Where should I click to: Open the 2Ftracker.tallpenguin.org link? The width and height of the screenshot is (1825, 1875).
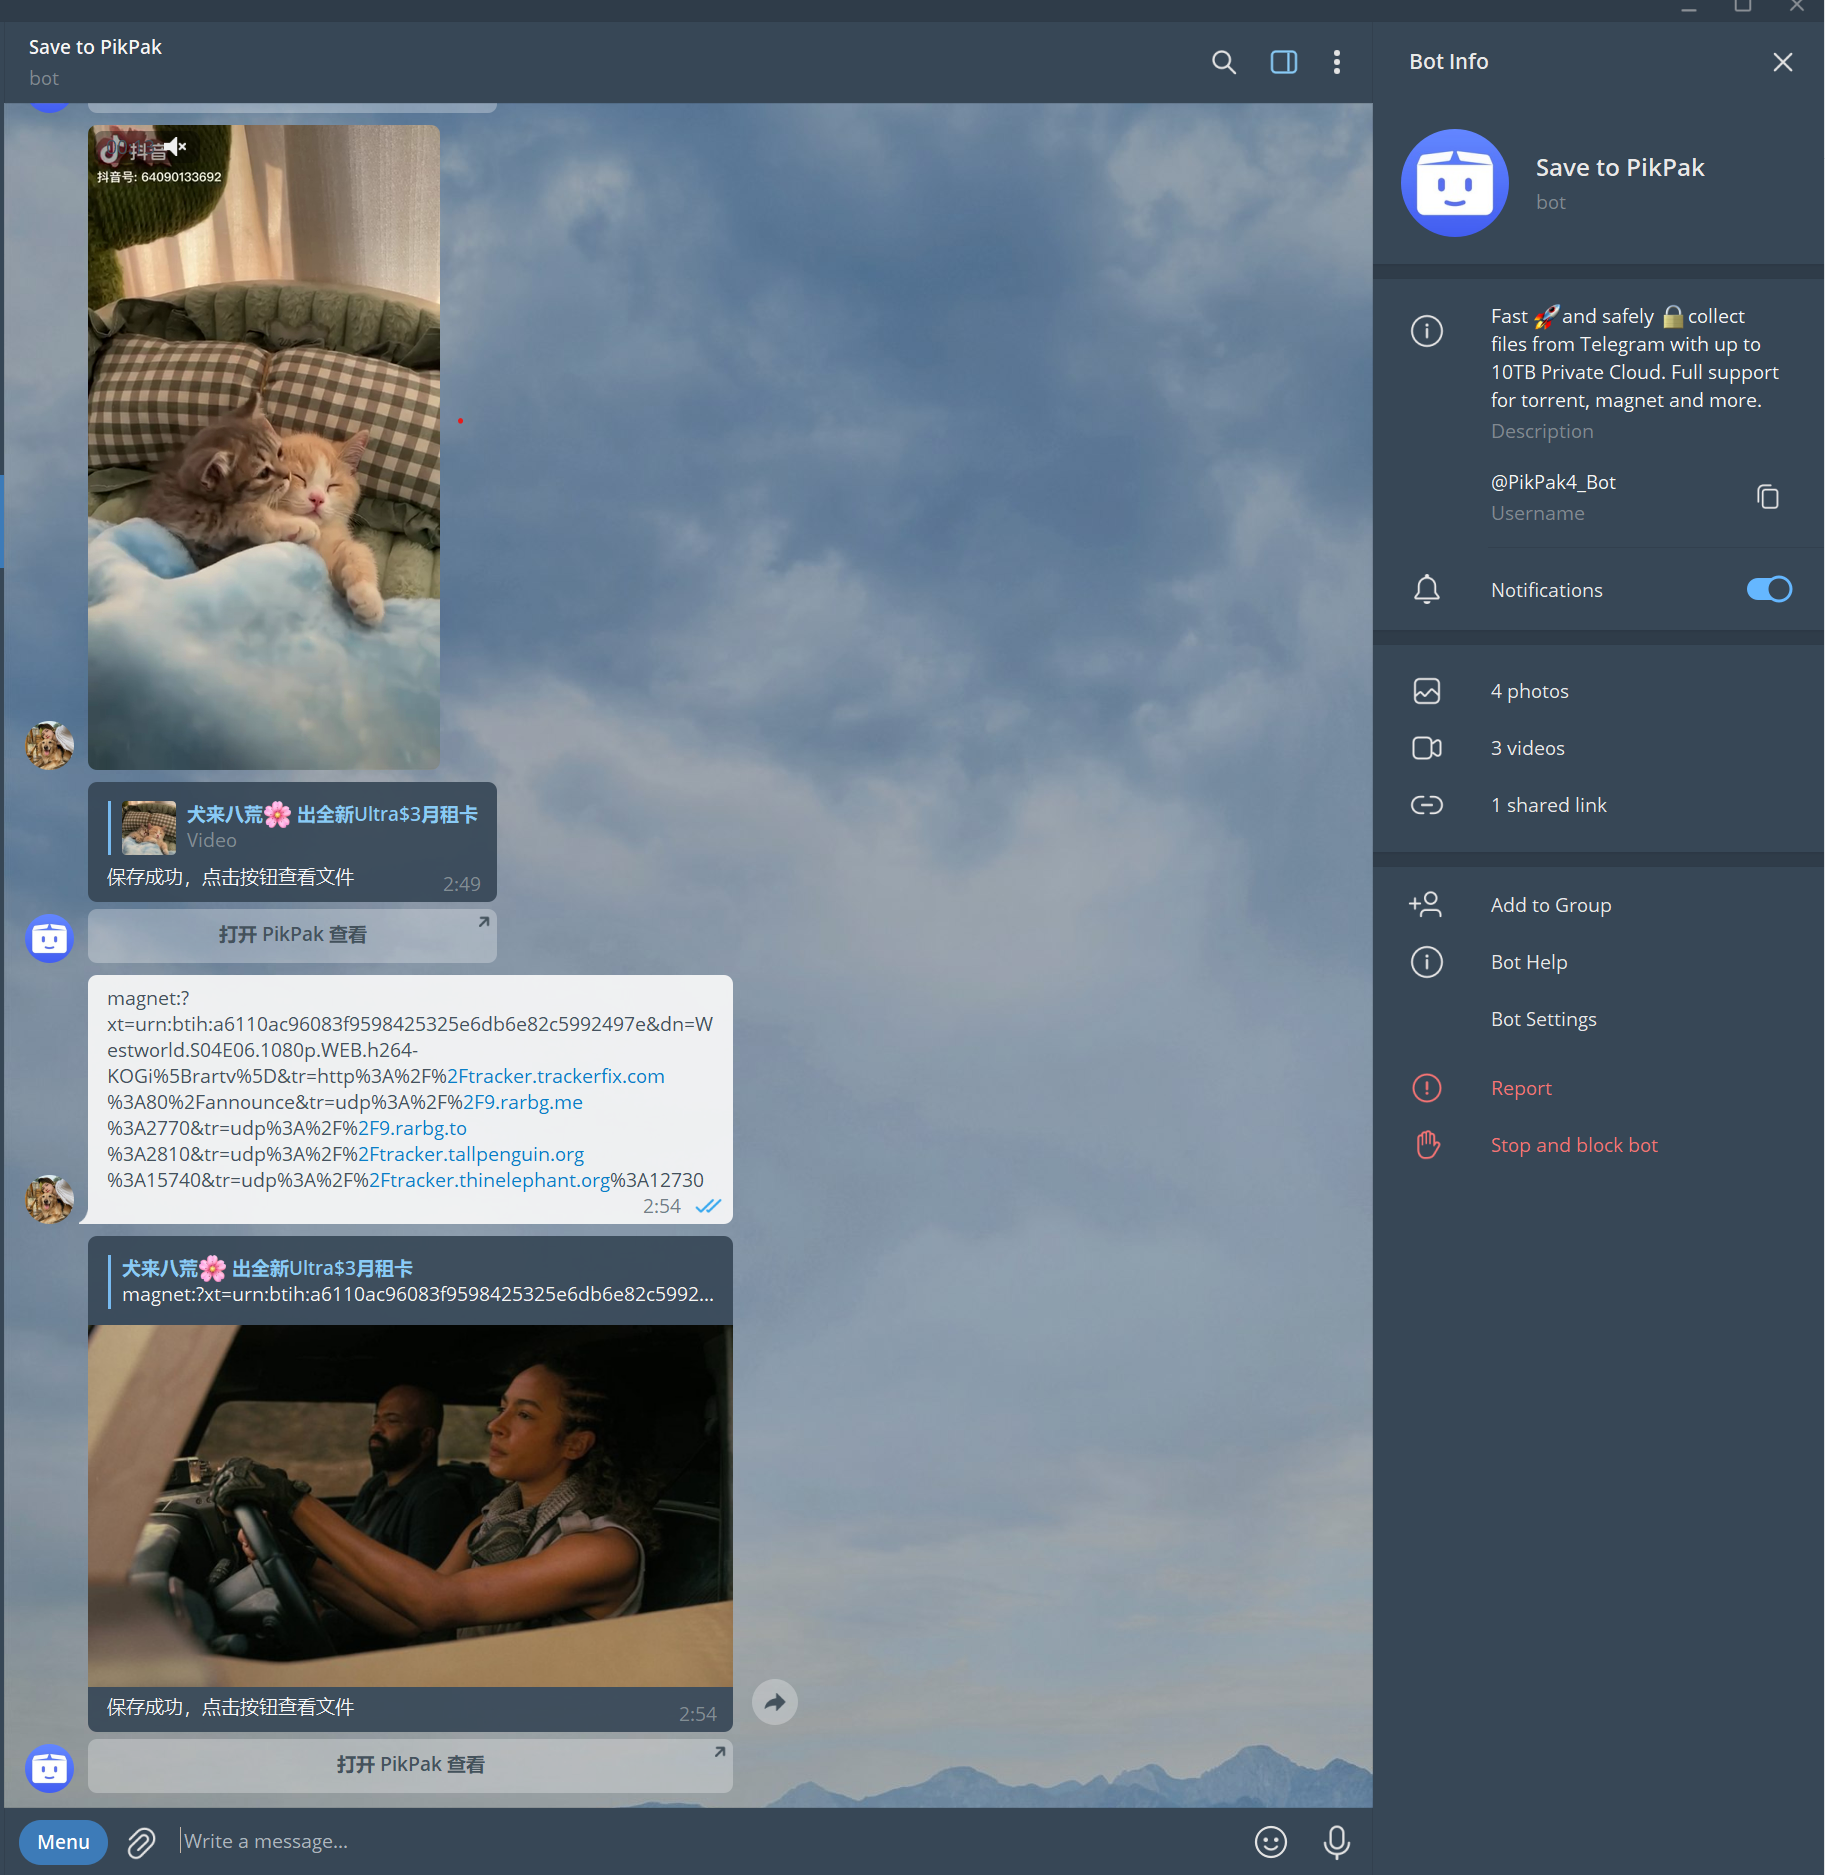coord(471,1154)
